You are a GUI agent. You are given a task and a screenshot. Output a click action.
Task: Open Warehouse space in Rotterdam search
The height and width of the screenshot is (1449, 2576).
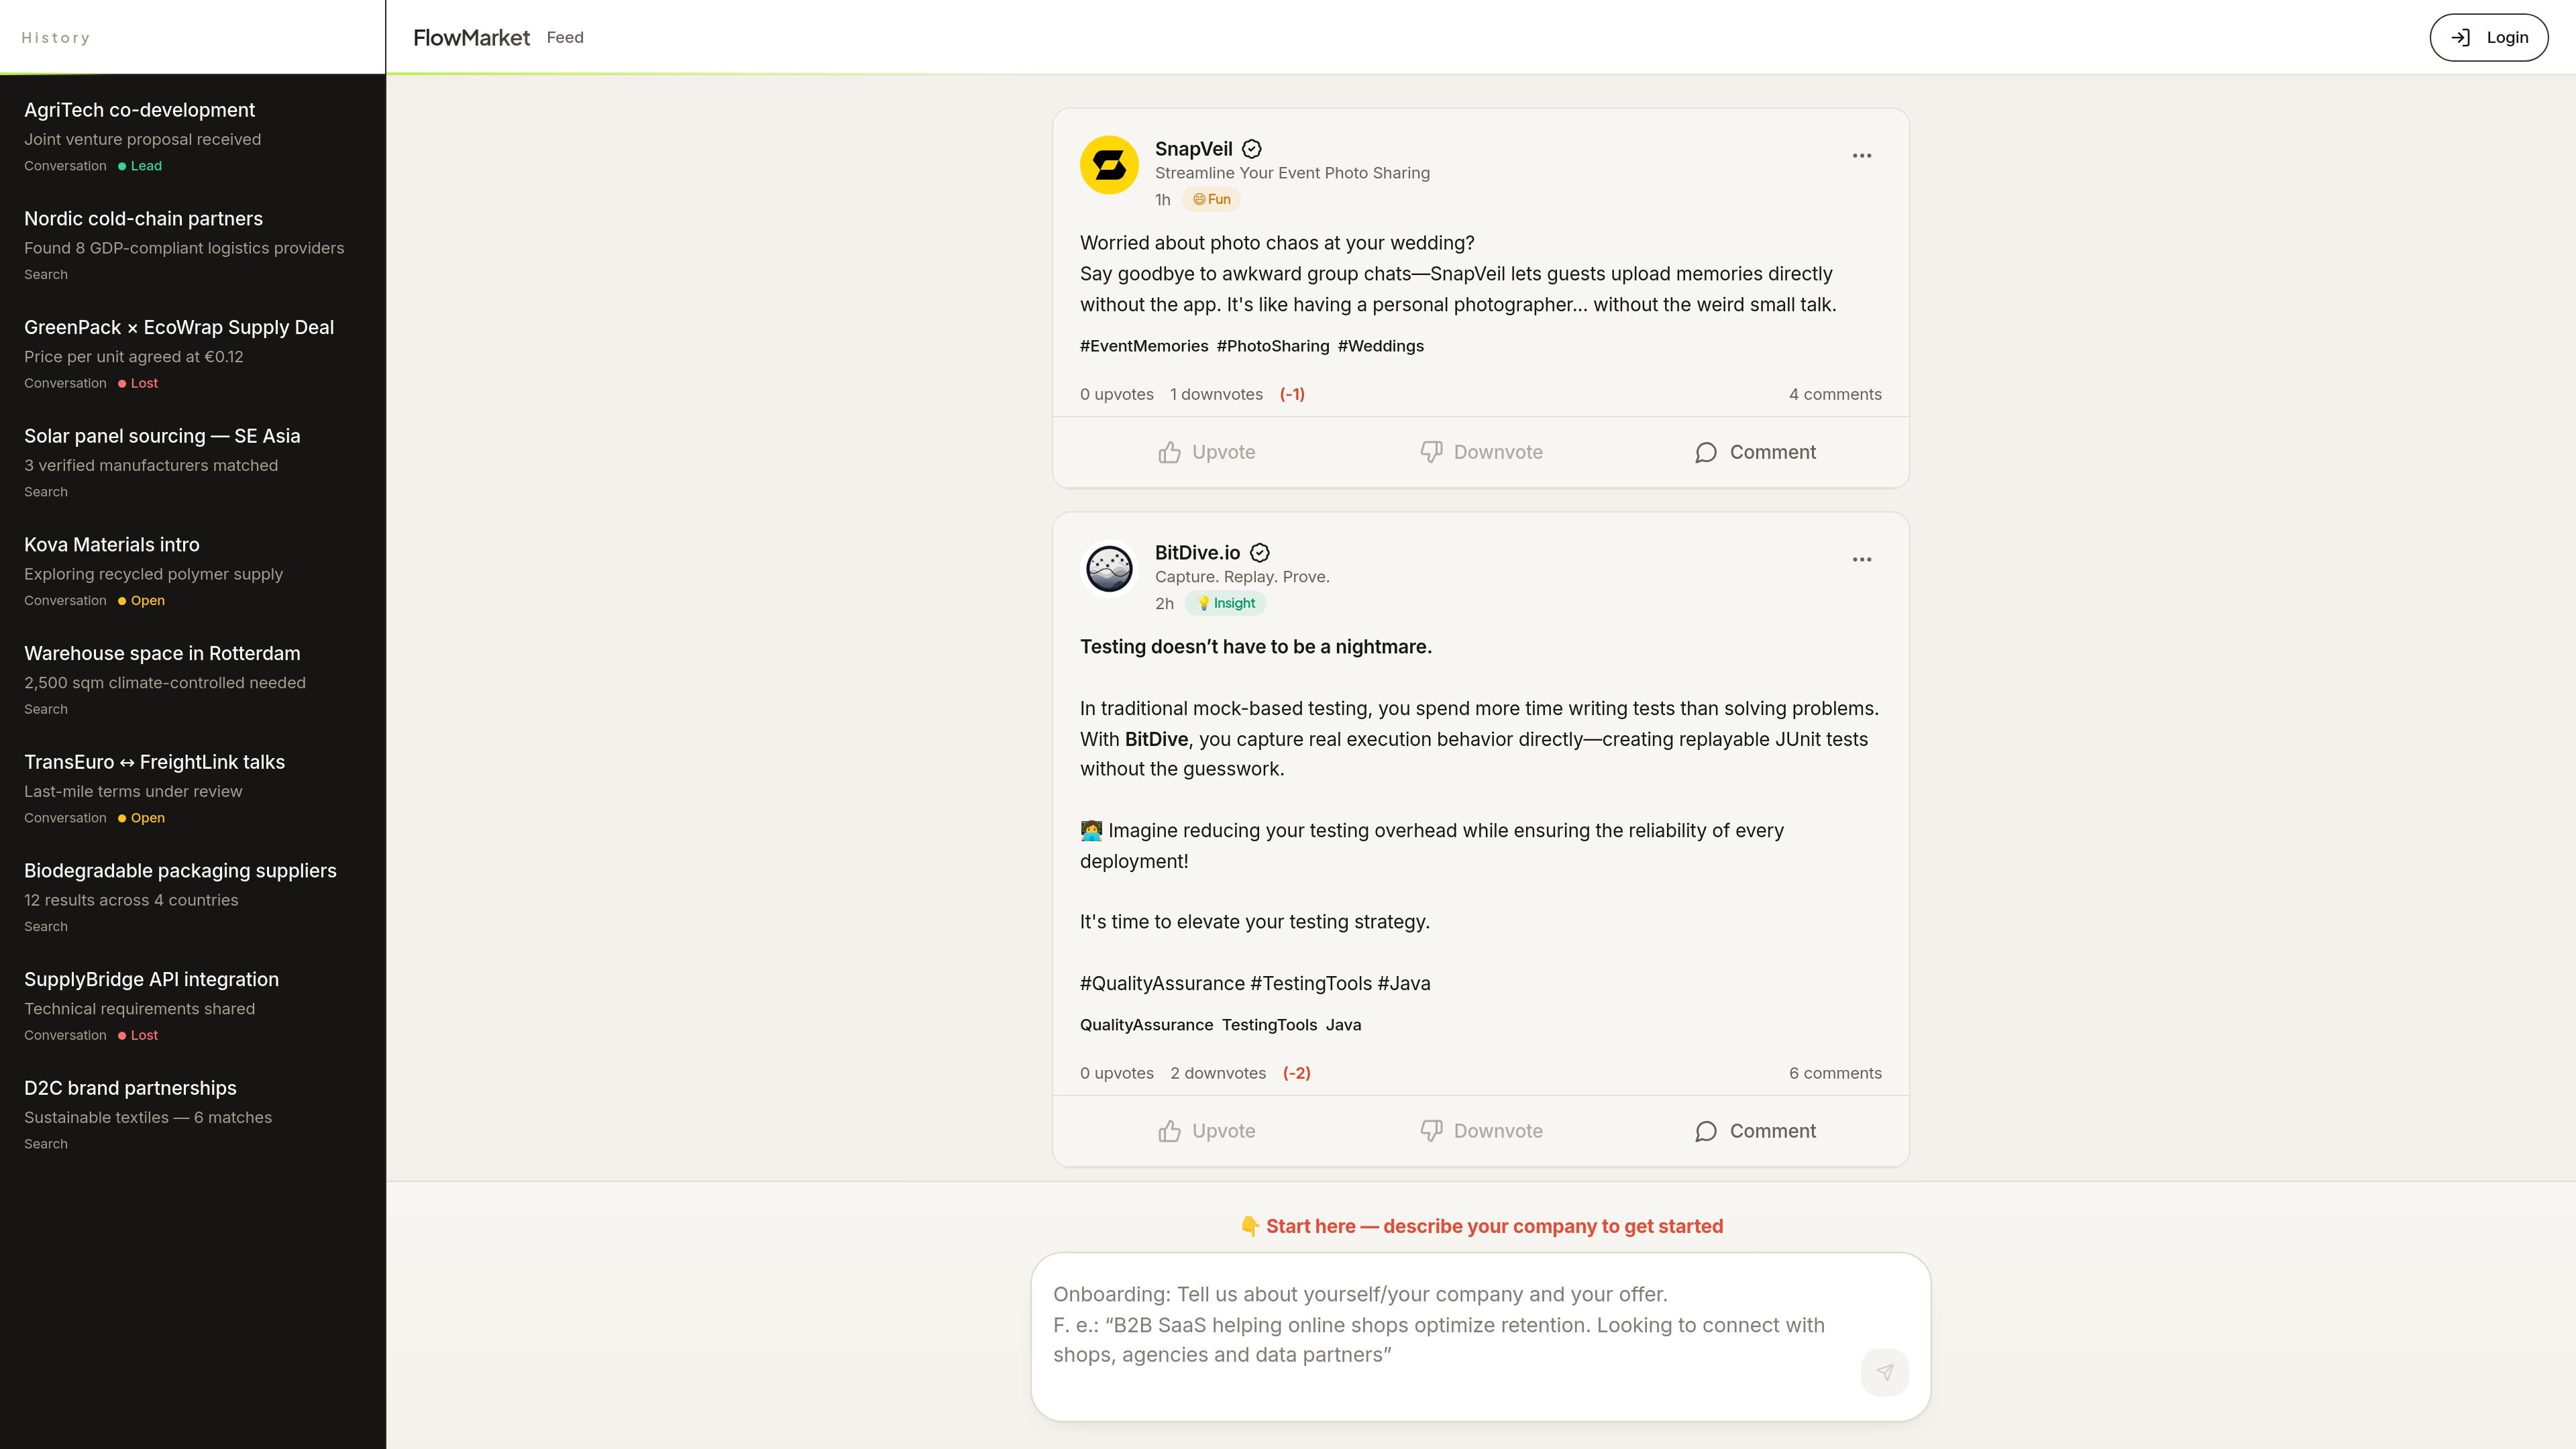[x=192, y=680]
